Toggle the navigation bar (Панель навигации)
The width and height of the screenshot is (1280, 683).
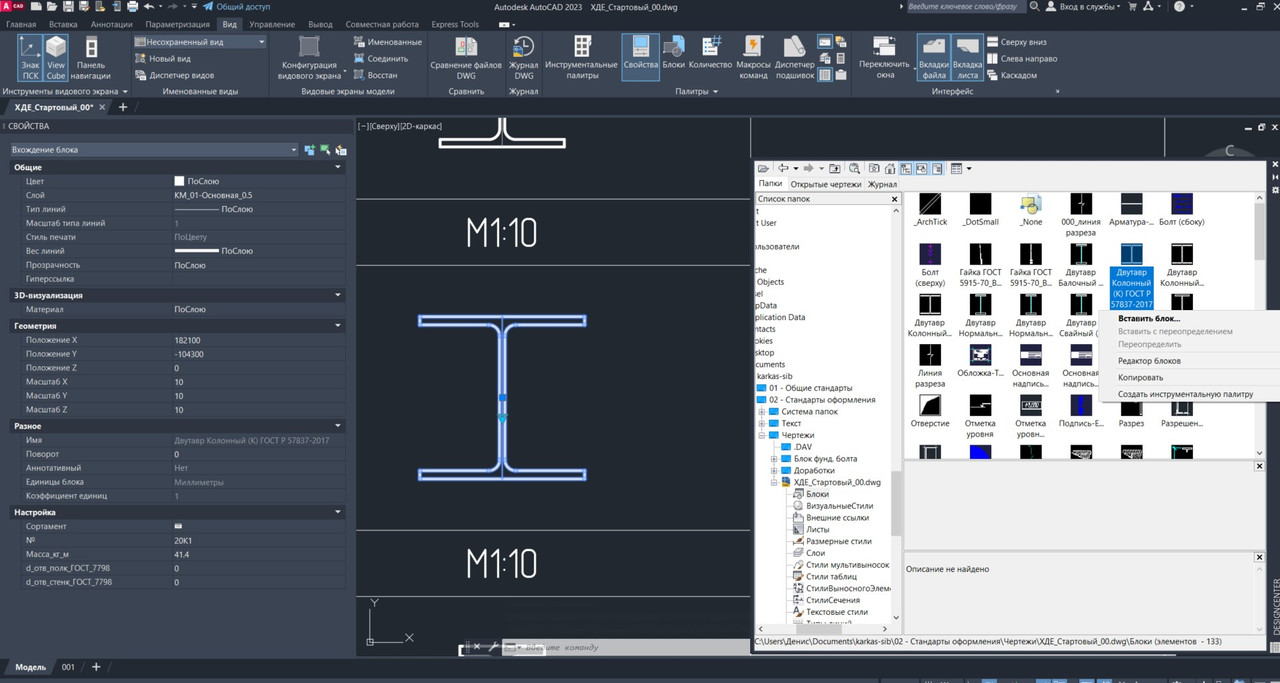click(91, 59)
